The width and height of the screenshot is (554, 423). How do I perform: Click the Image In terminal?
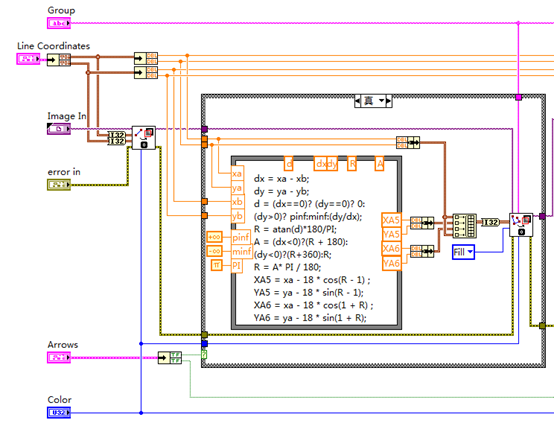coord(59,129)
